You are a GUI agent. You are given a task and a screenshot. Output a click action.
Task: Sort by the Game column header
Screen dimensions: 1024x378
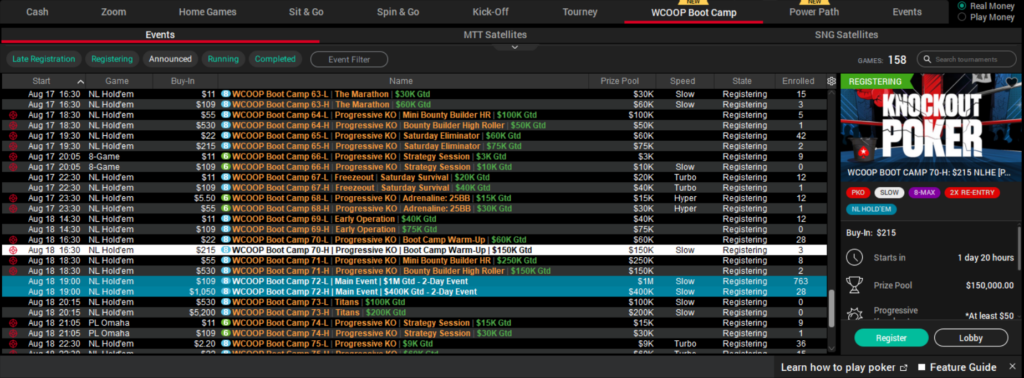tap(118, 81)
